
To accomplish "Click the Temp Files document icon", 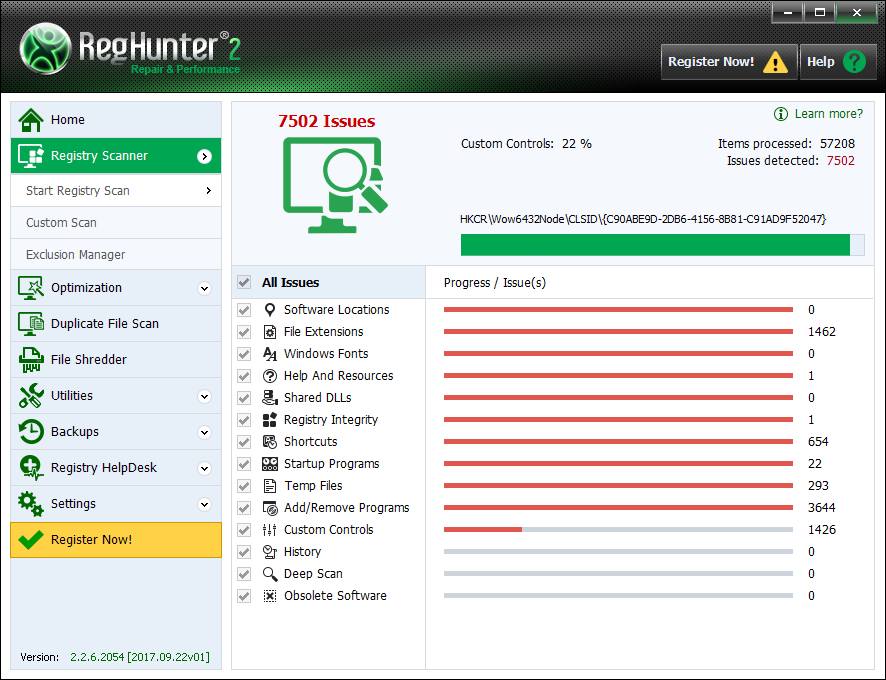I will [x=270, y=486].
